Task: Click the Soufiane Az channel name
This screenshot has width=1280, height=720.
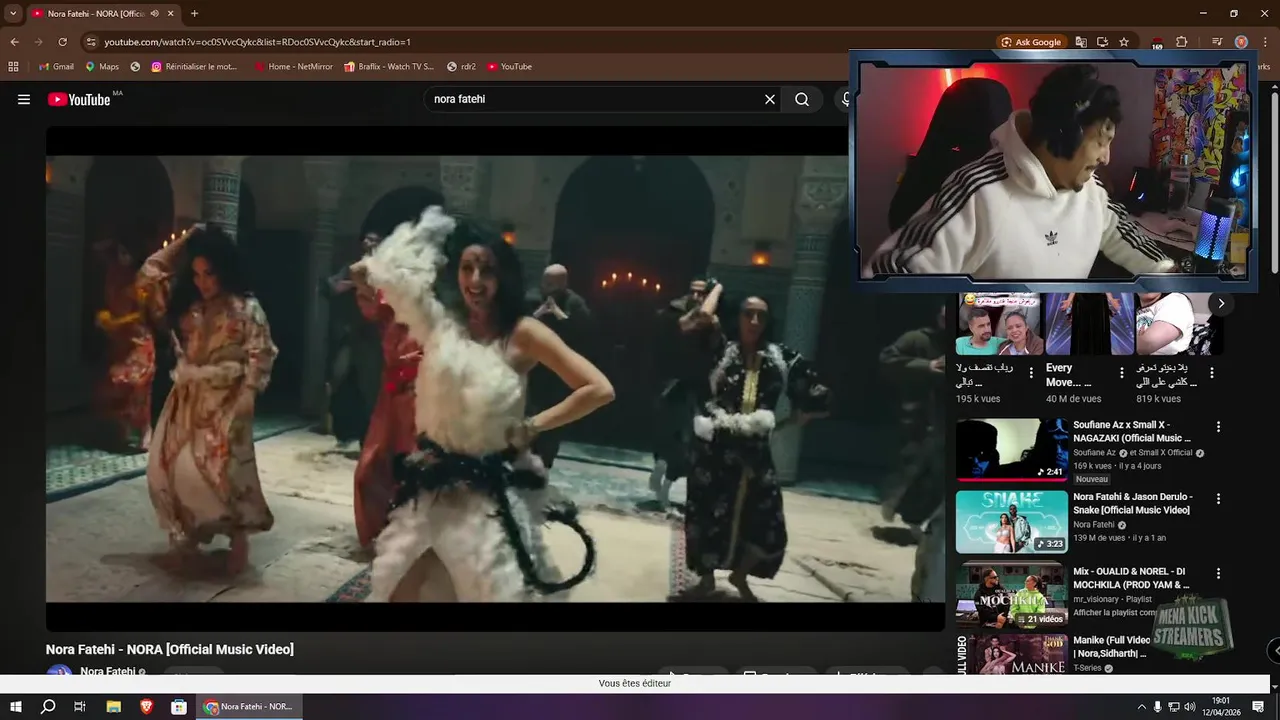Action: pyautogui.click(x=1094, y=453)
